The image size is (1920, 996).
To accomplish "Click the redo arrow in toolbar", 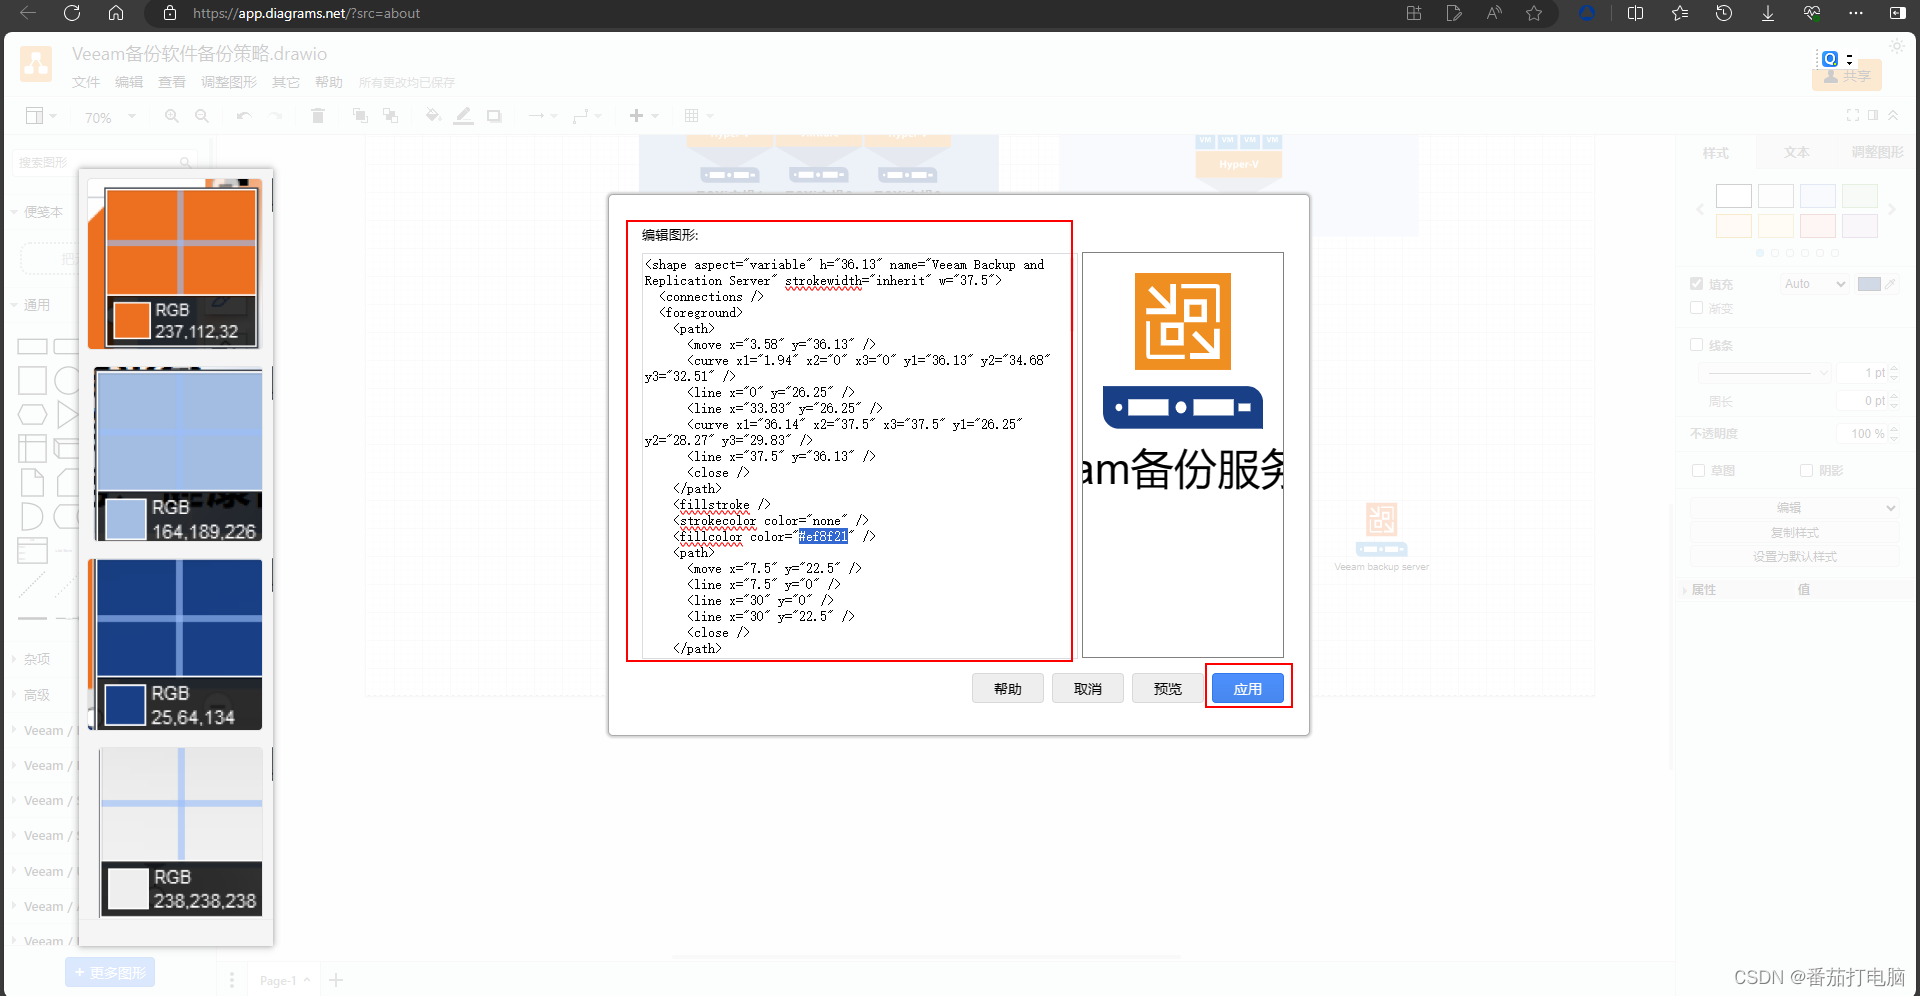I will 275,116.
